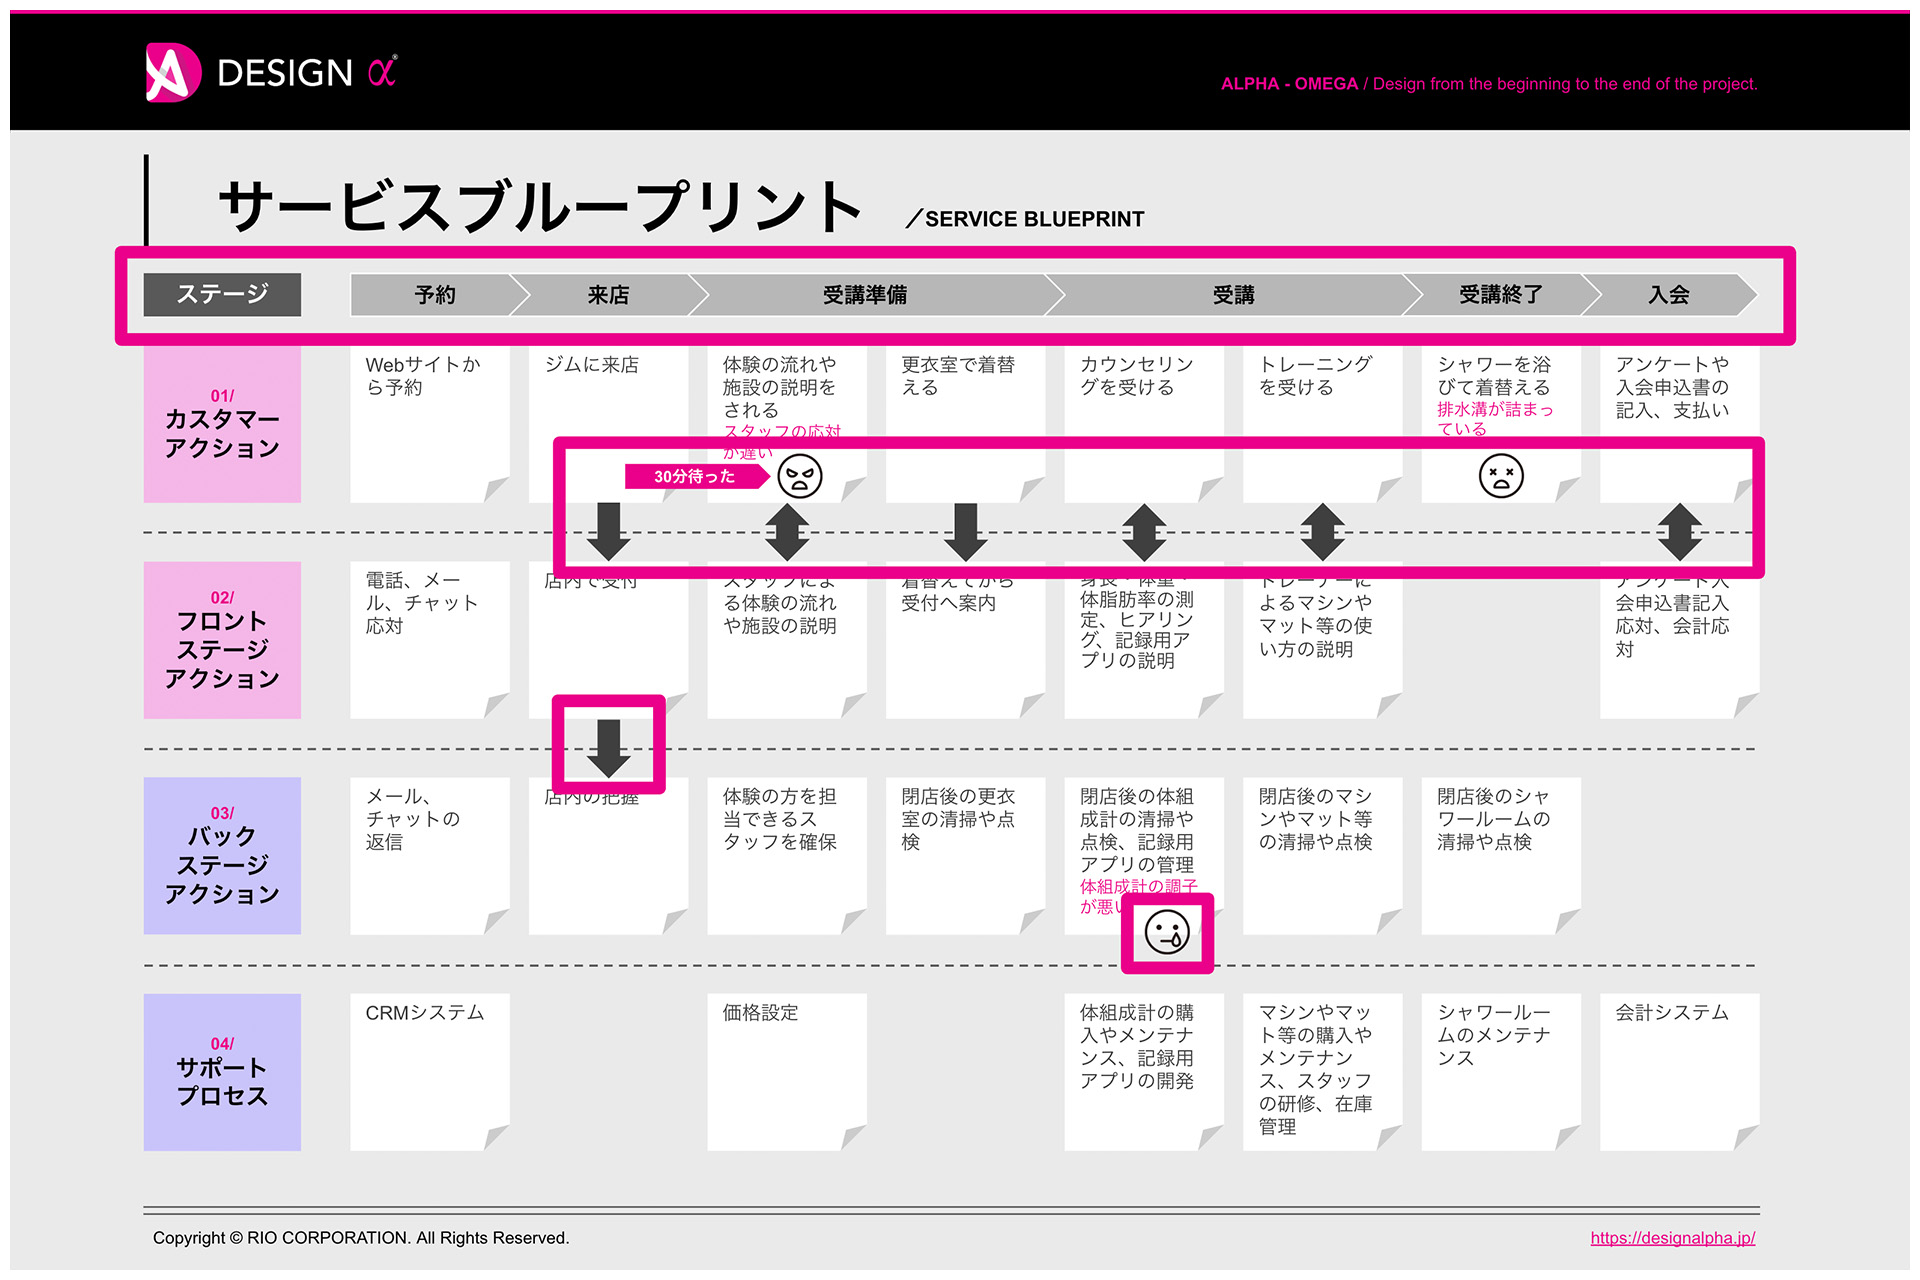
Task: Click the アンケートや入会申込書の記入、支払い card
Action: (x=1679, y=424)
